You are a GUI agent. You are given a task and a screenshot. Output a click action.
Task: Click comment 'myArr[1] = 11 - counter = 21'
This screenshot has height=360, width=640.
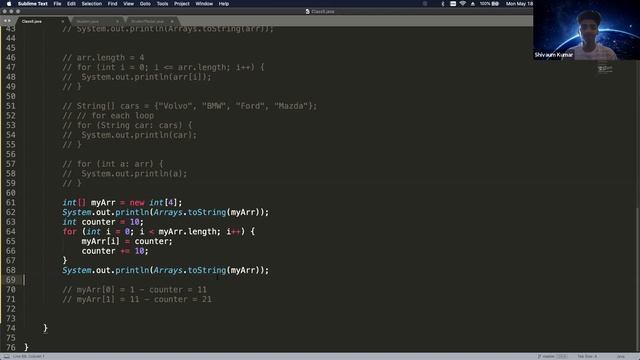(137, 300)
